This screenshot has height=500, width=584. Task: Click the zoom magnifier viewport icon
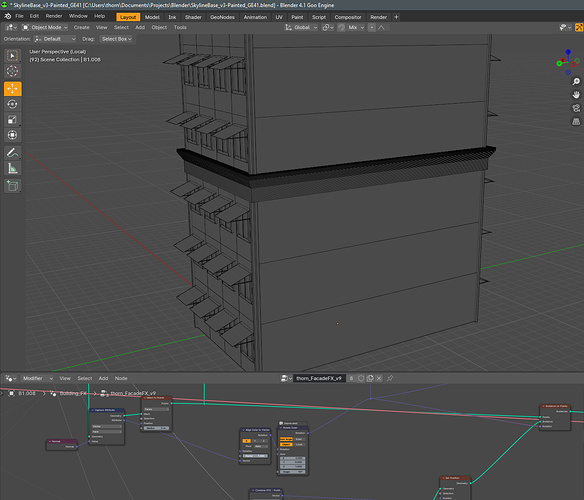[x=576, y=82]
